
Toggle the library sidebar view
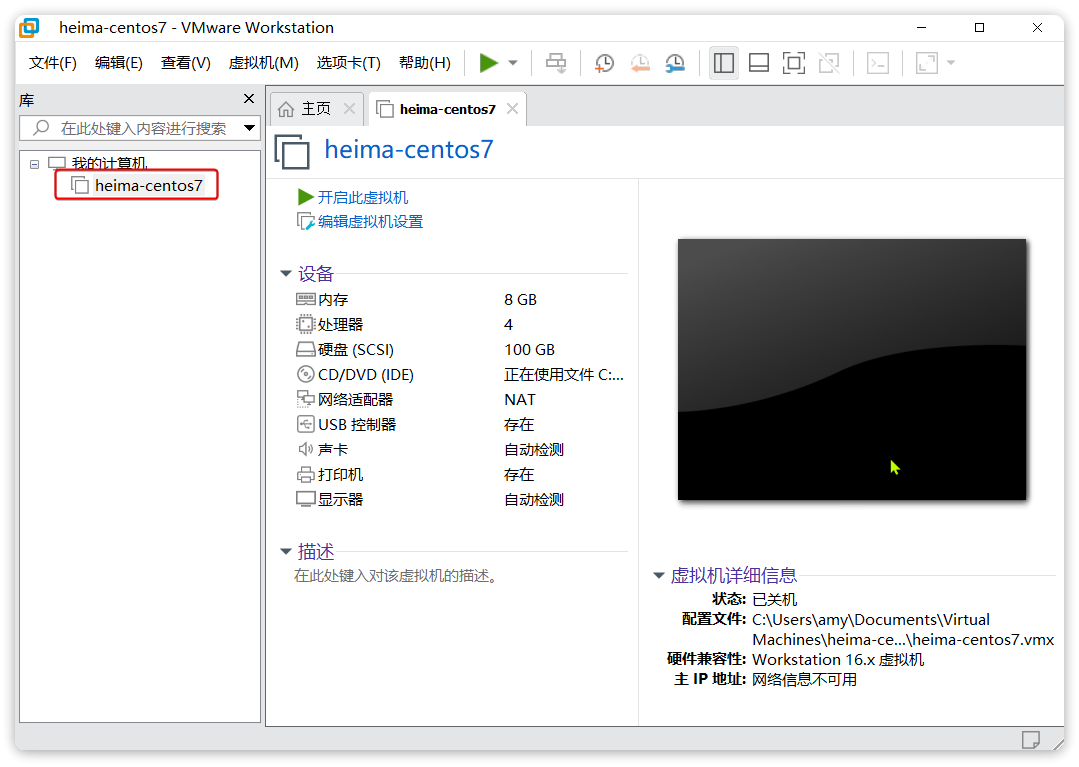723,63
